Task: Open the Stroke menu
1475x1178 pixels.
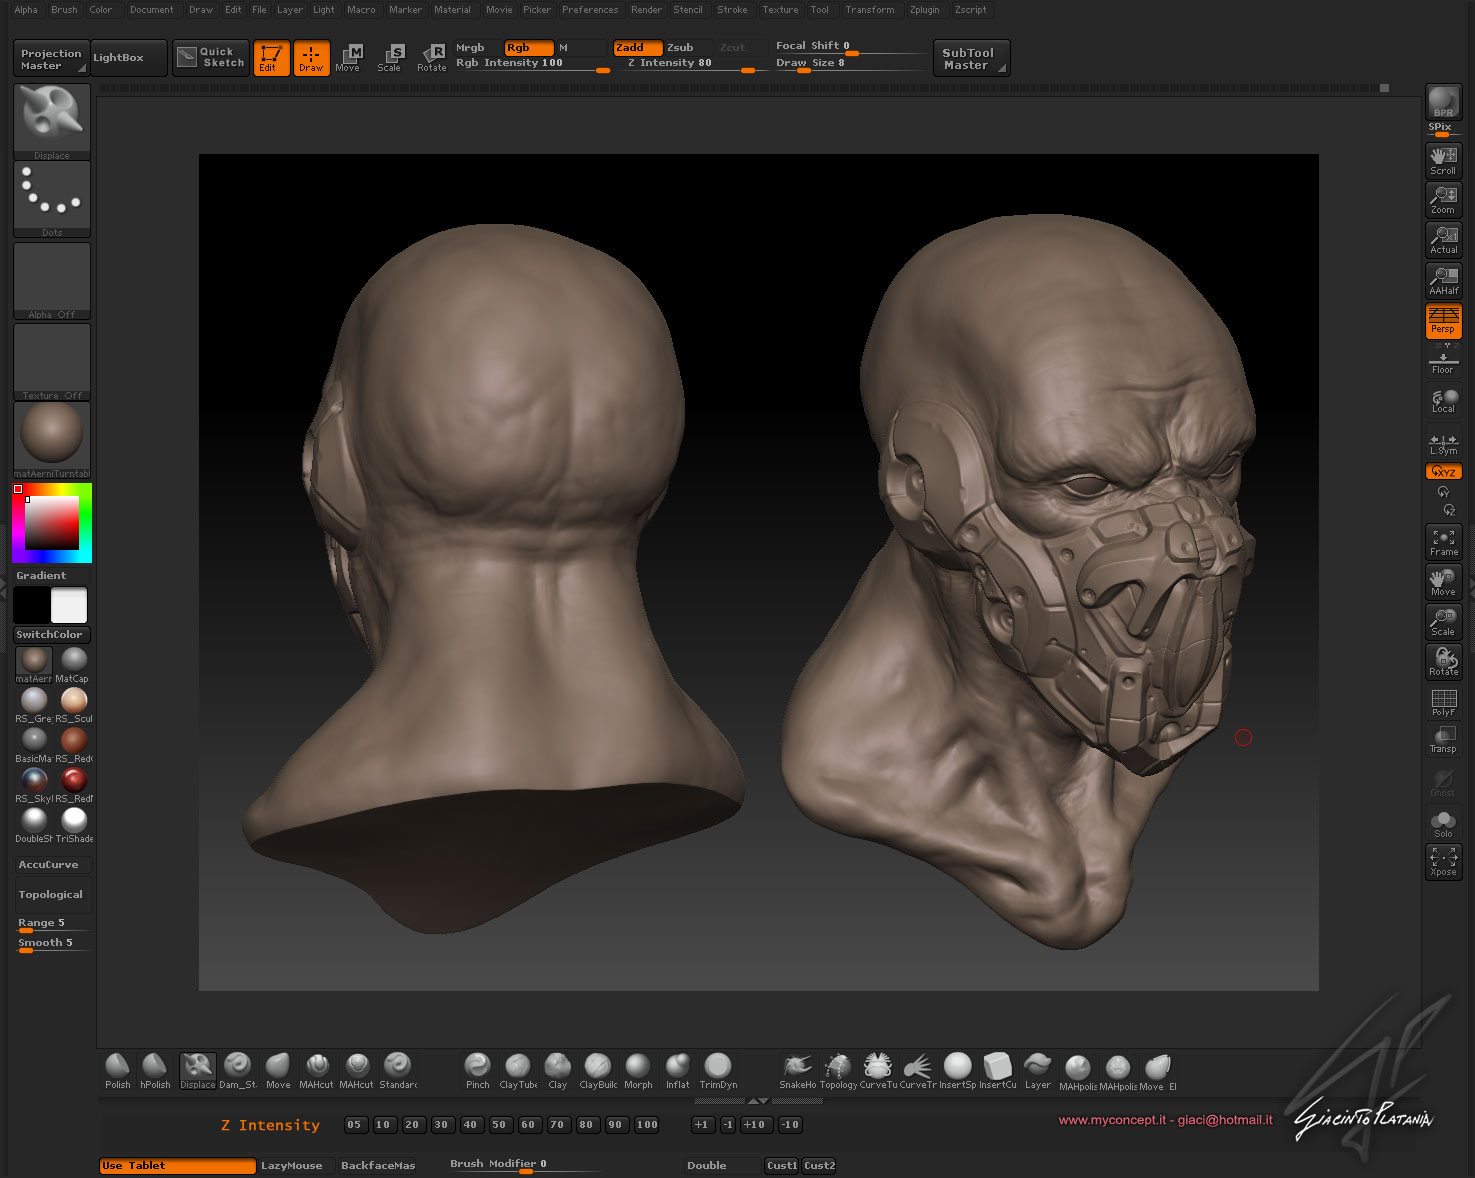Action: pyautogui.click(x=732, y=10)
